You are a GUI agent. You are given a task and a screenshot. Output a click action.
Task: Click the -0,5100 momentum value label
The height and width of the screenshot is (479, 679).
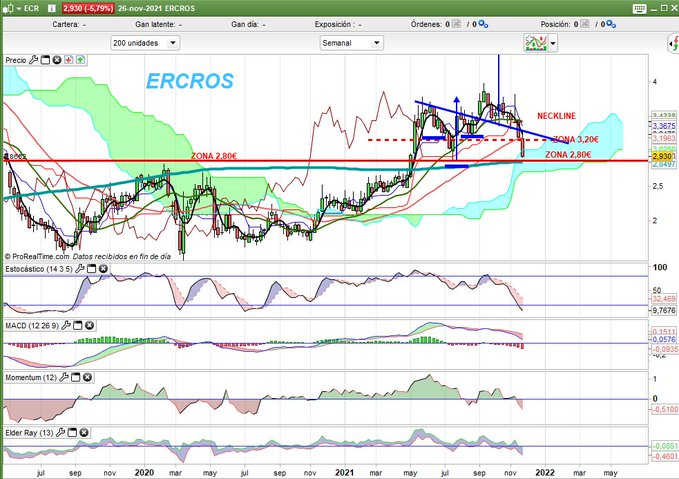665,409
